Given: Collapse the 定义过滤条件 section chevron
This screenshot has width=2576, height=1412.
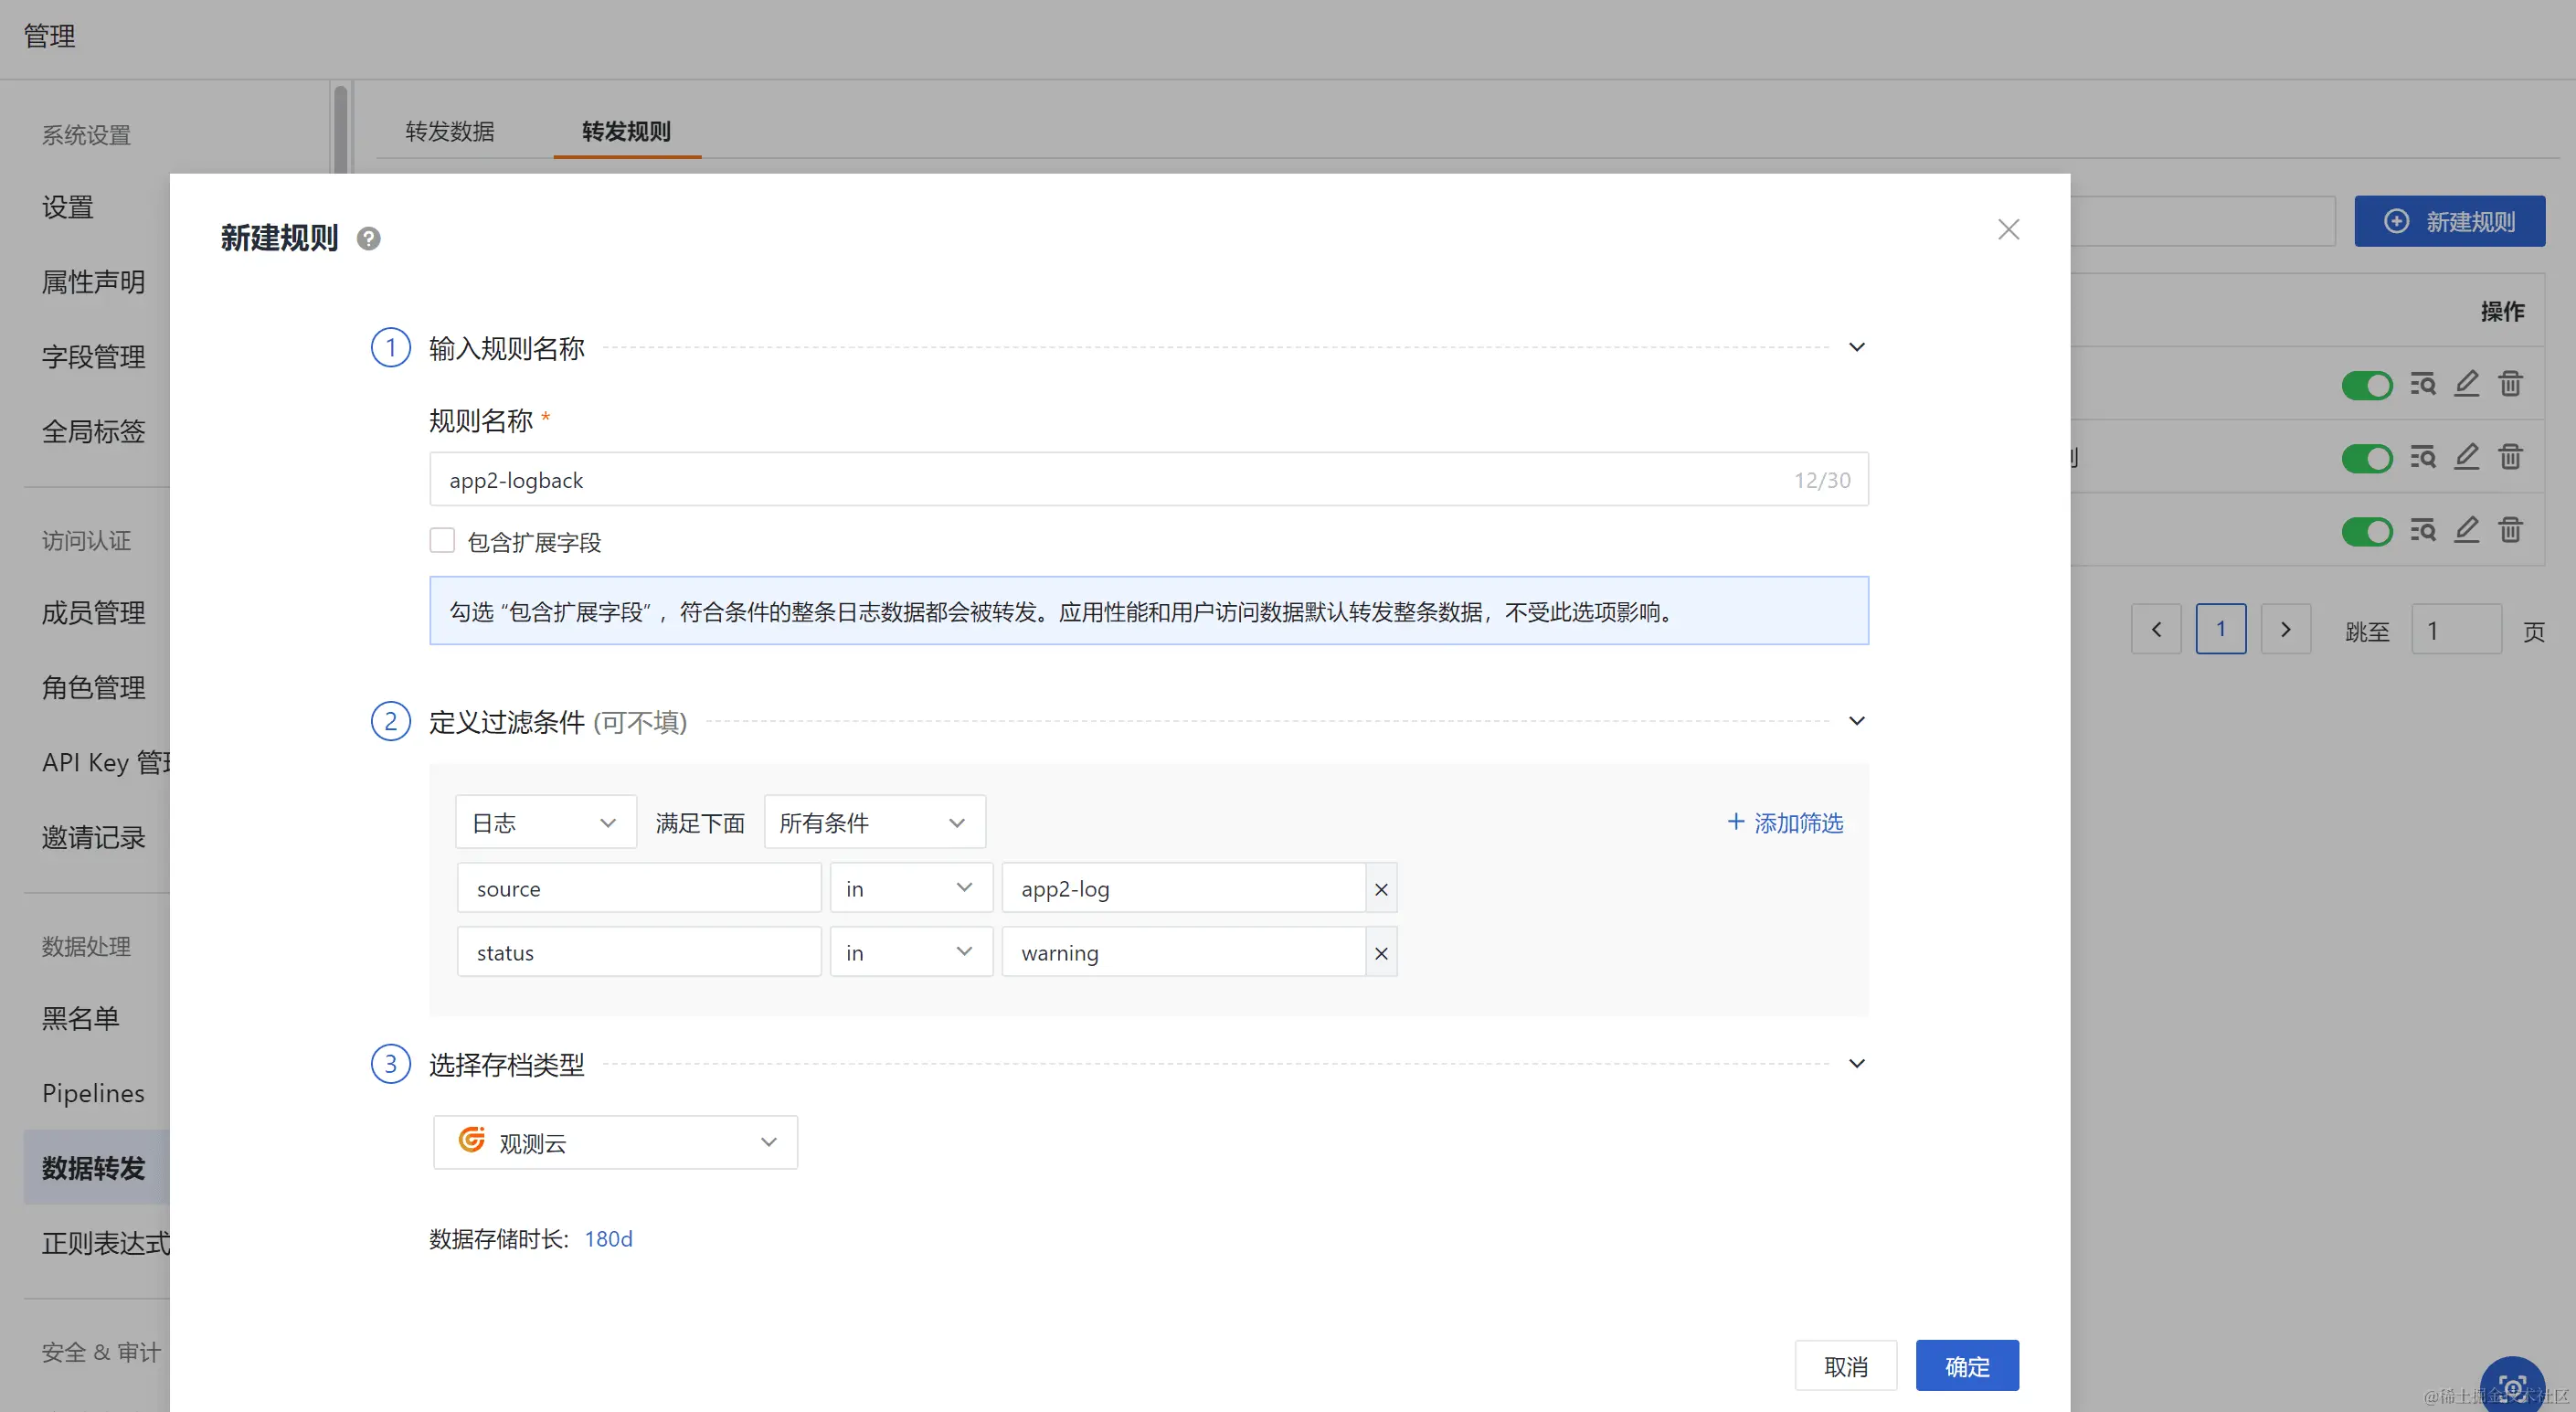Looking at the screenshot, I should point(1856,721).
